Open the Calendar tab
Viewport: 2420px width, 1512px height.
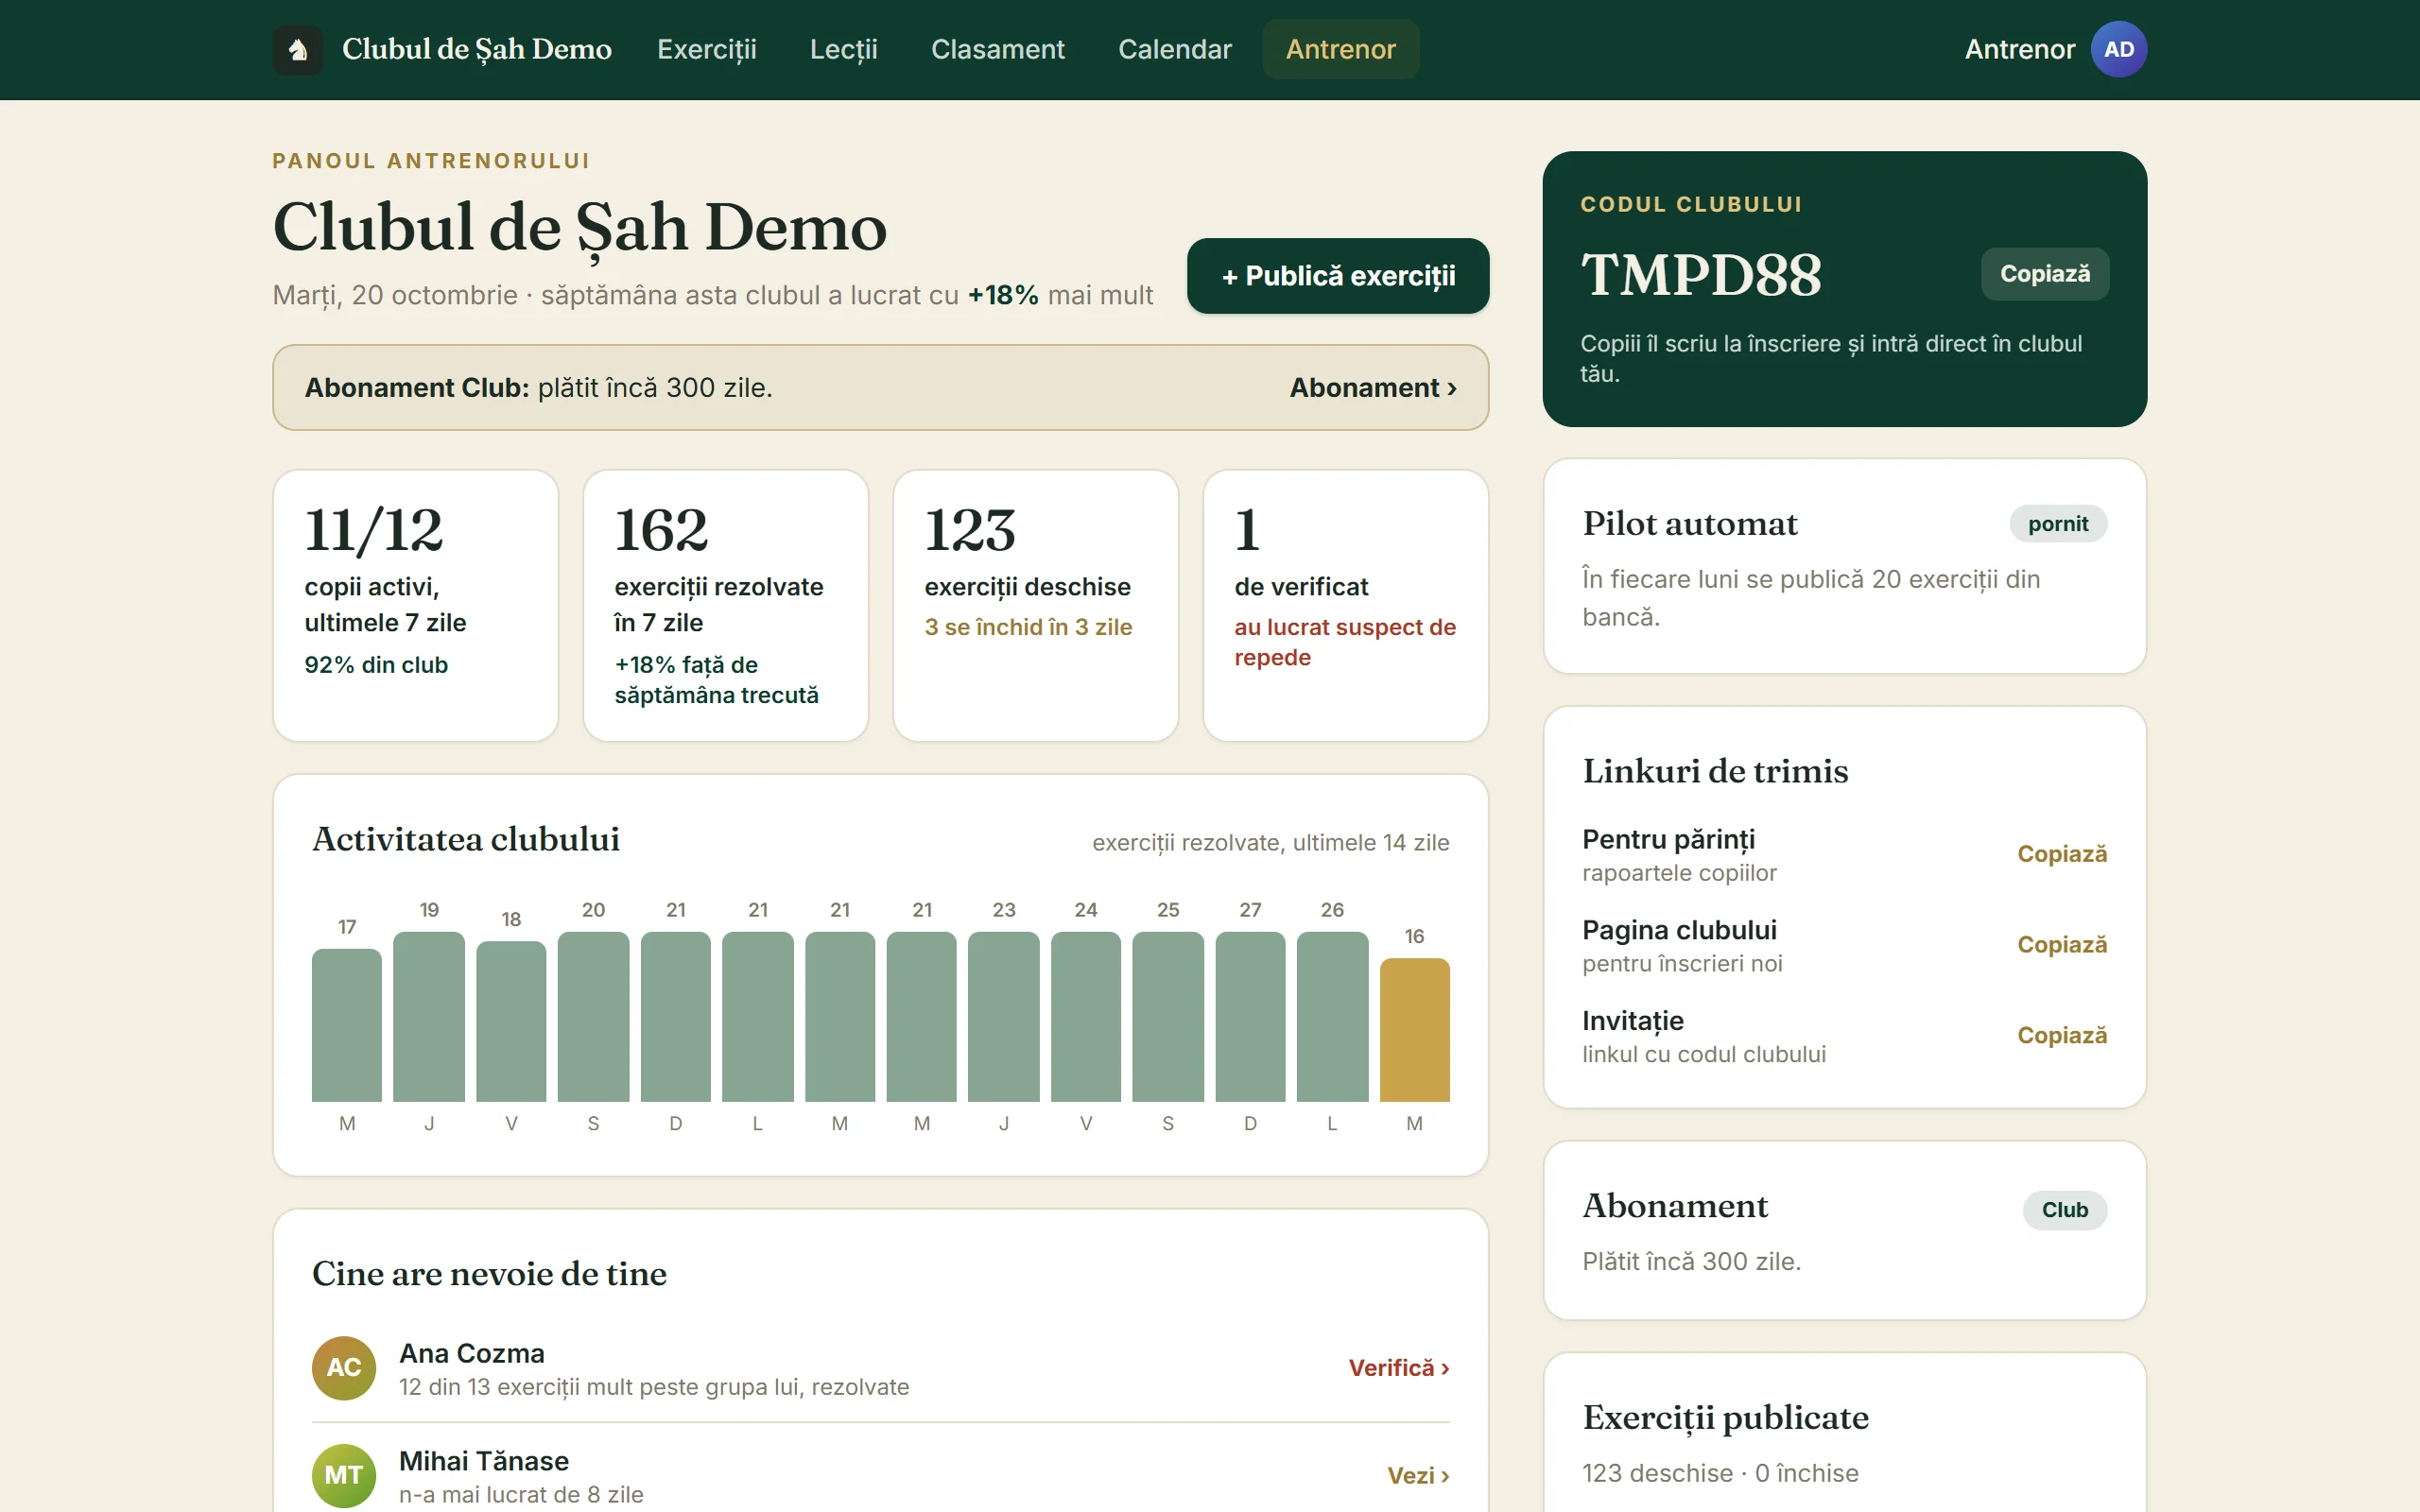click(1174, 49)
